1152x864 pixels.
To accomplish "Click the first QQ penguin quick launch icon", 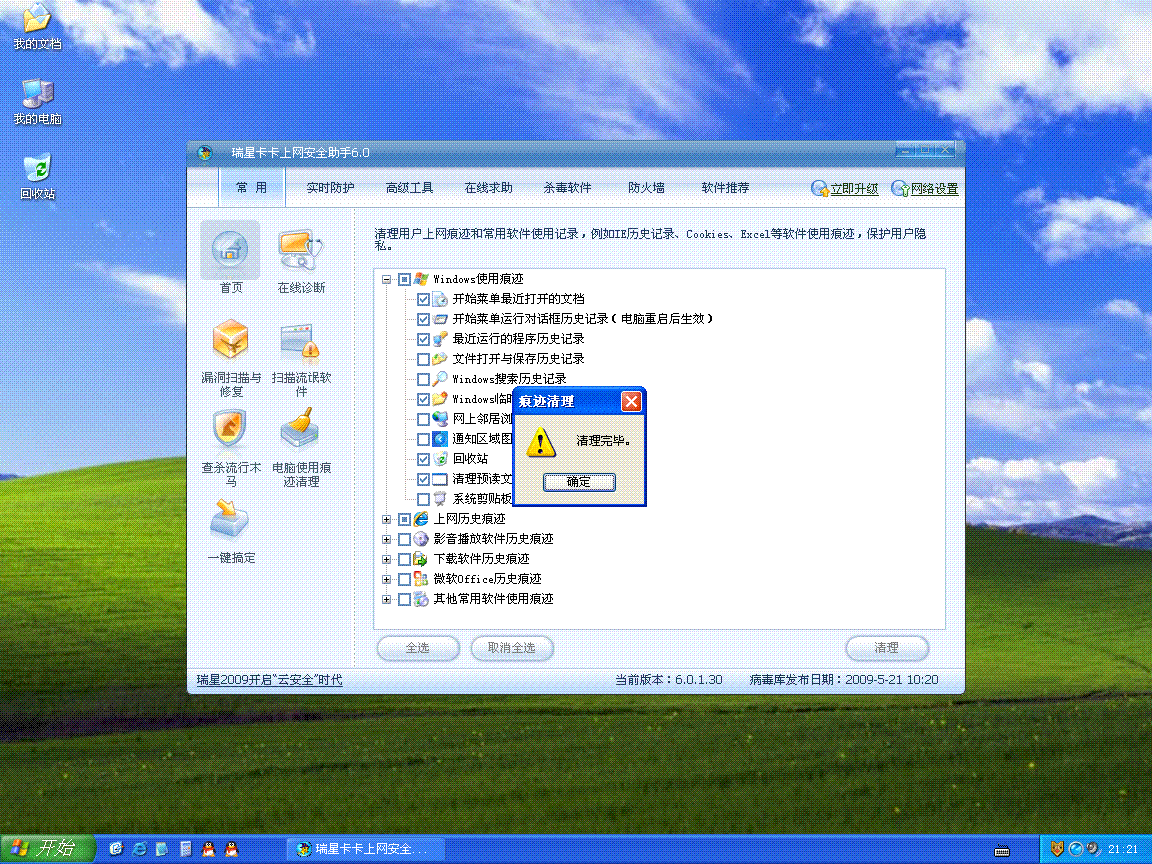I will [209, 849].
